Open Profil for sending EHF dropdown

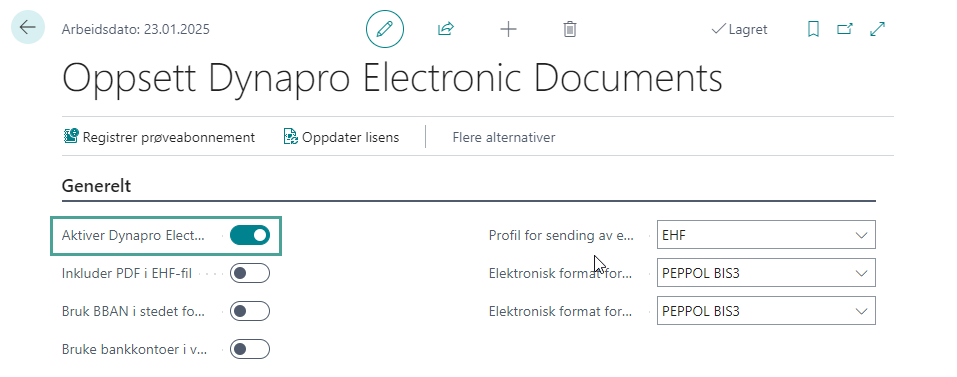click(766, 235)
